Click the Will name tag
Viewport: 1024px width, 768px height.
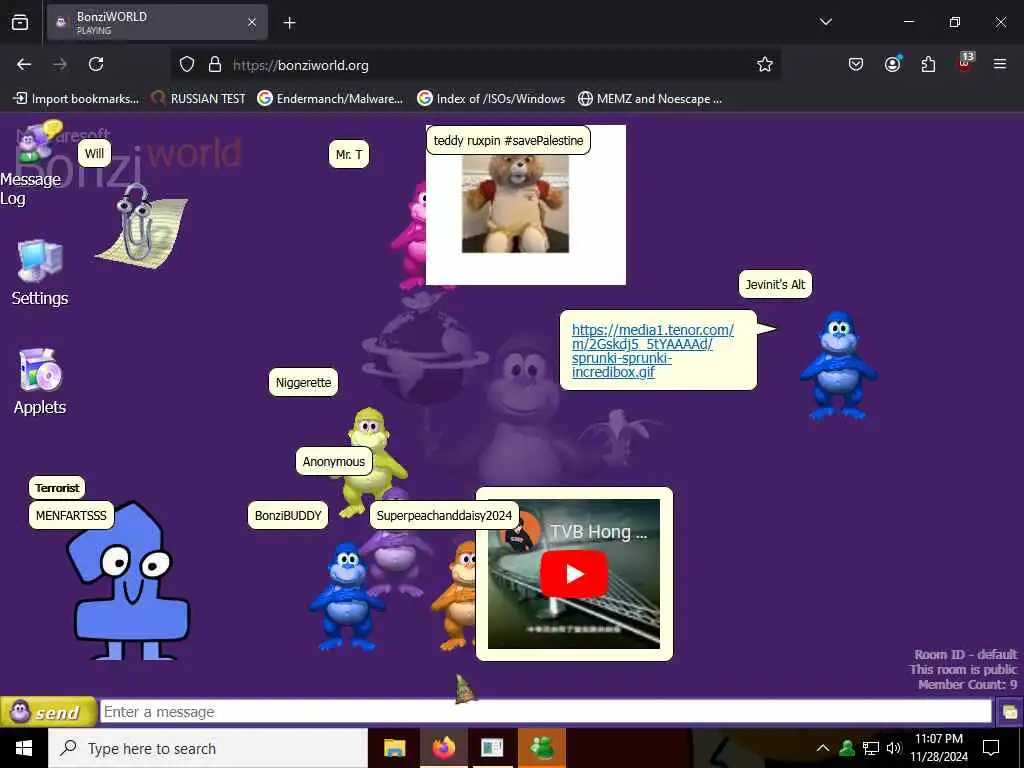pyautogui.click(x=94, y=153)
